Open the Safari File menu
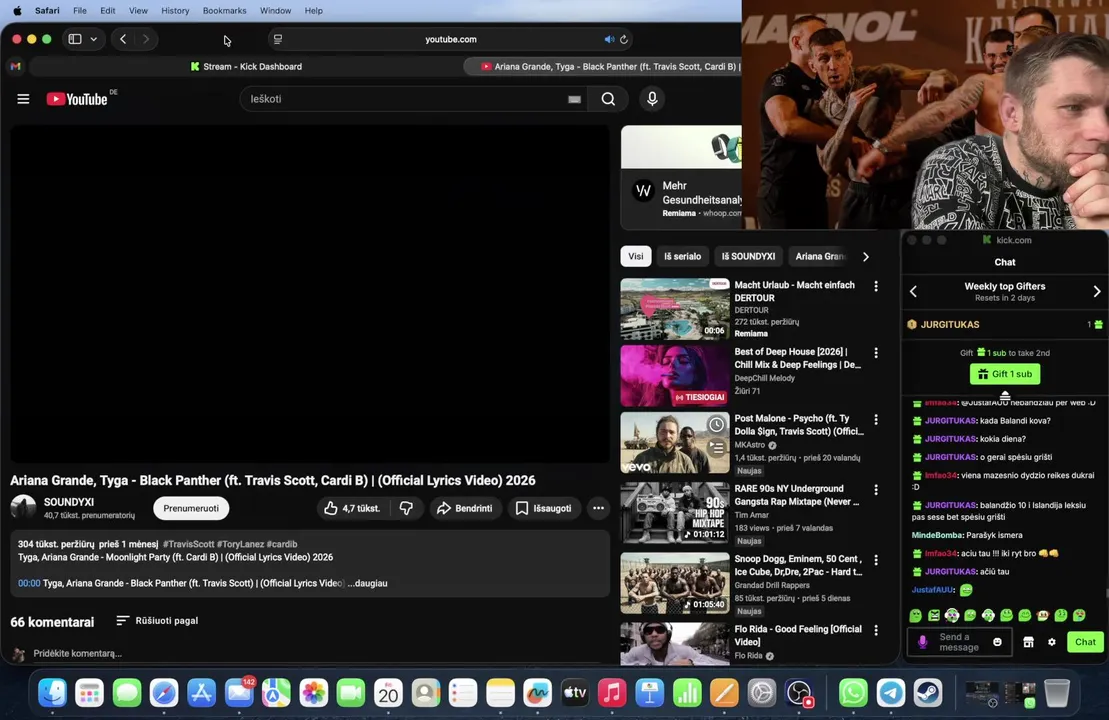 80,11
